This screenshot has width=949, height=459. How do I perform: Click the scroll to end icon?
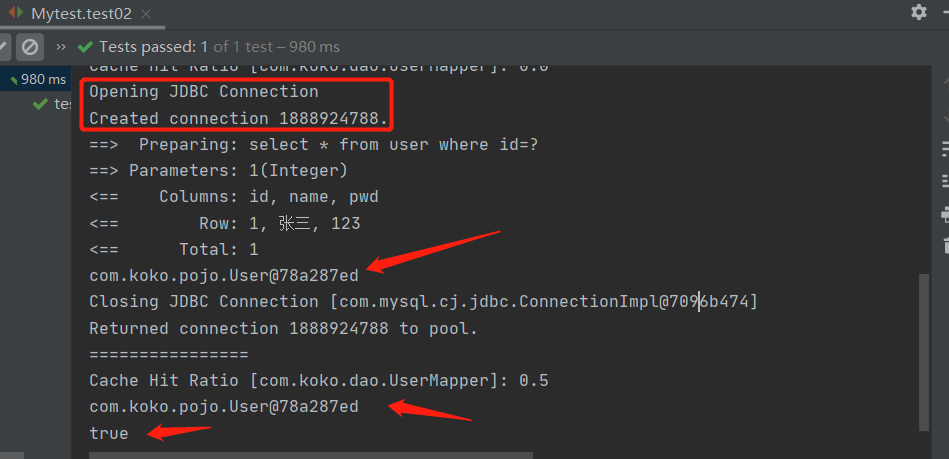[x=945, y=180]
